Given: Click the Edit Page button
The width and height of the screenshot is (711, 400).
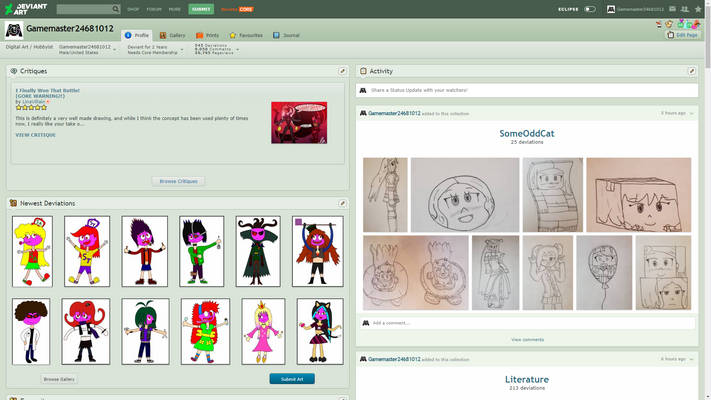Looking at the screenshot, I should coord(682,35).
